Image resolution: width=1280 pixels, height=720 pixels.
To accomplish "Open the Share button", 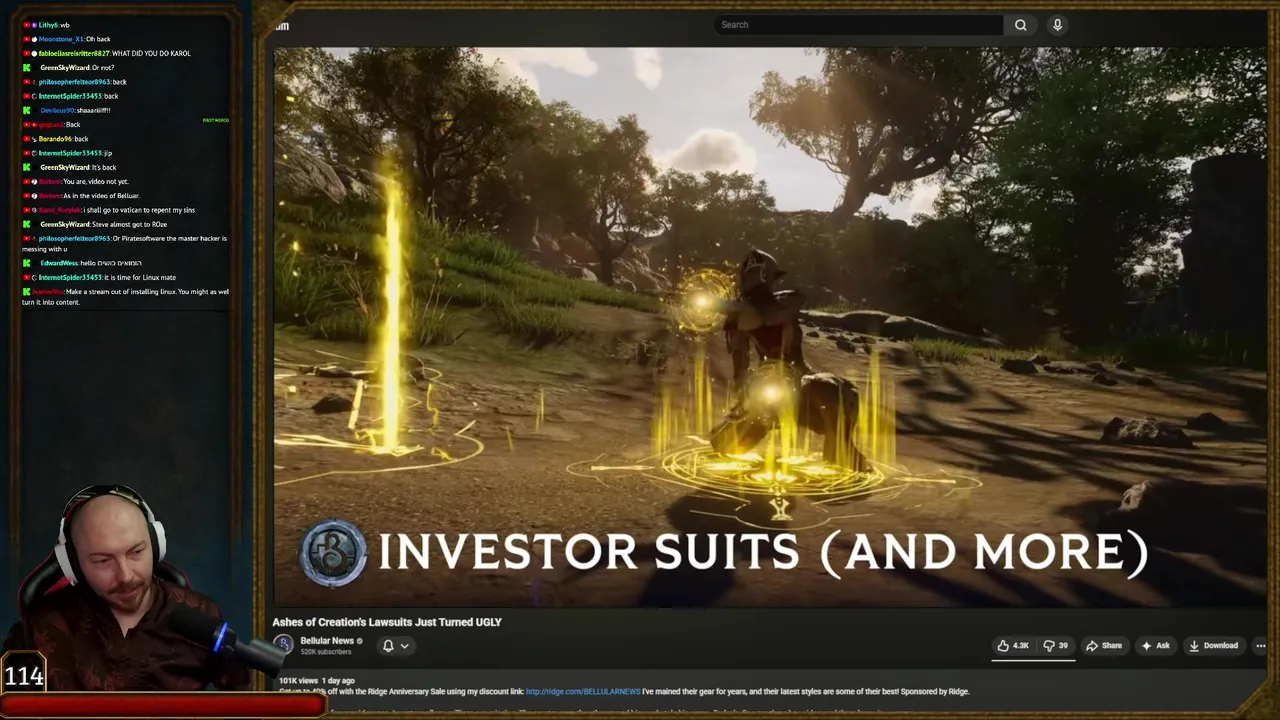I will (x=1104, y=646).
